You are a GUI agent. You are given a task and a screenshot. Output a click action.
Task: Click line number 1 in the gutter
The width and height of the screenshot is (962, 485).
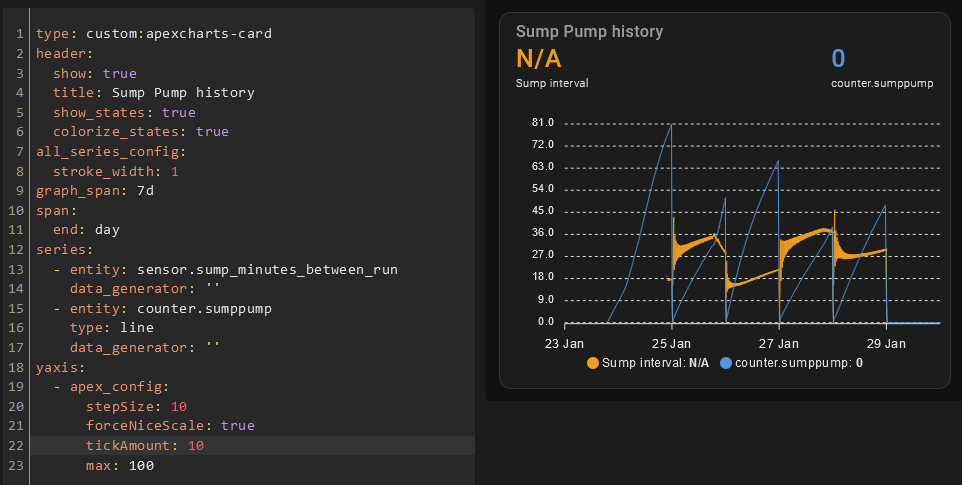click(19, 34)
